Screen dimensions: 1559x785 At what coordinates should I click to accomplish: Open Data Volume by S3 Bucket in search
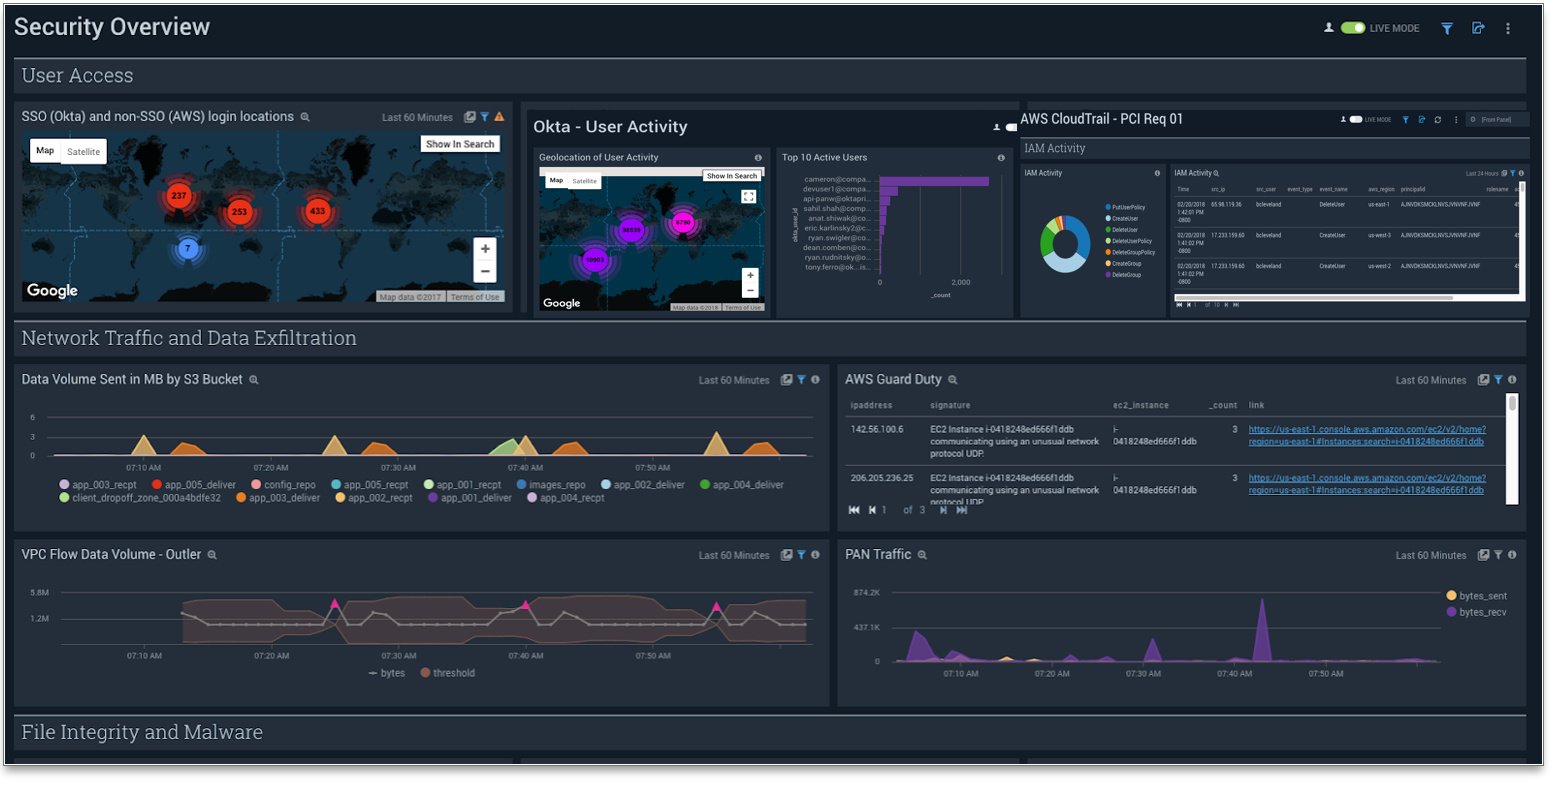pyautogui.click(x=254, y=381)
